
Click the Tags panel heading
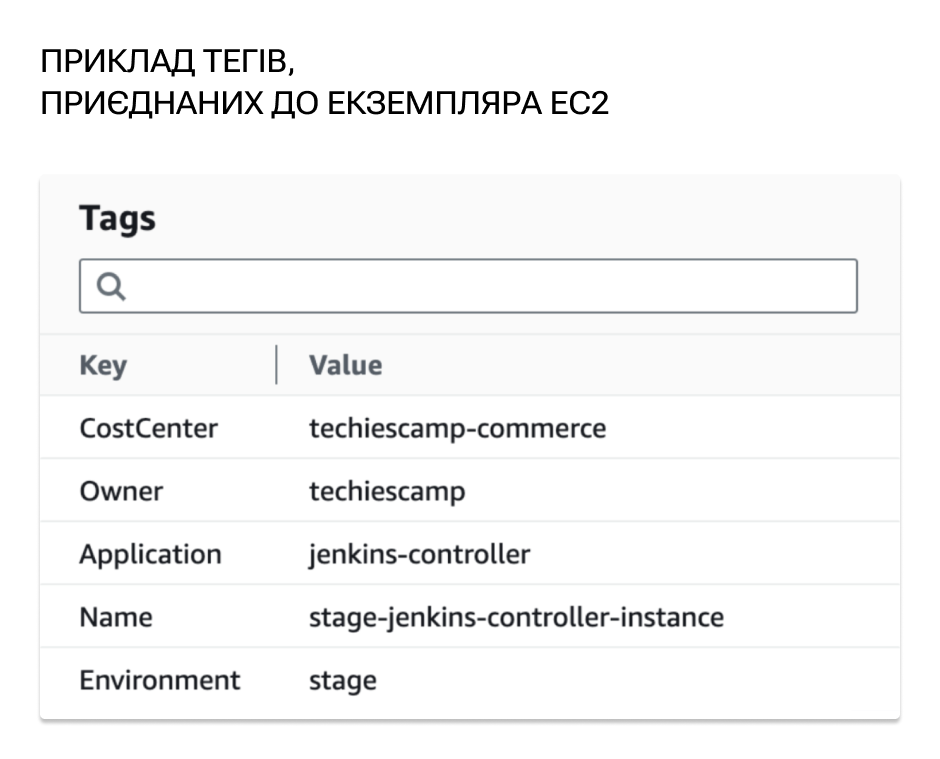[x=118, y=218]
